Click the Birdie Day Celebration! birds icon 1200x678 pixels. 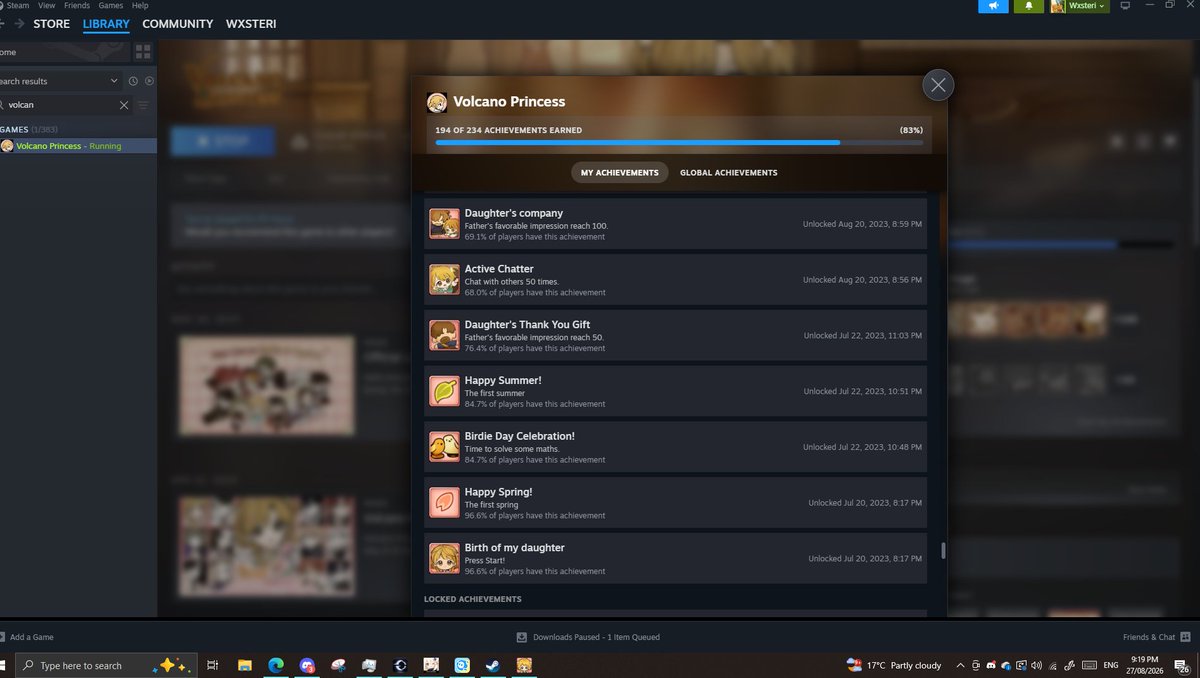point(444,447)
